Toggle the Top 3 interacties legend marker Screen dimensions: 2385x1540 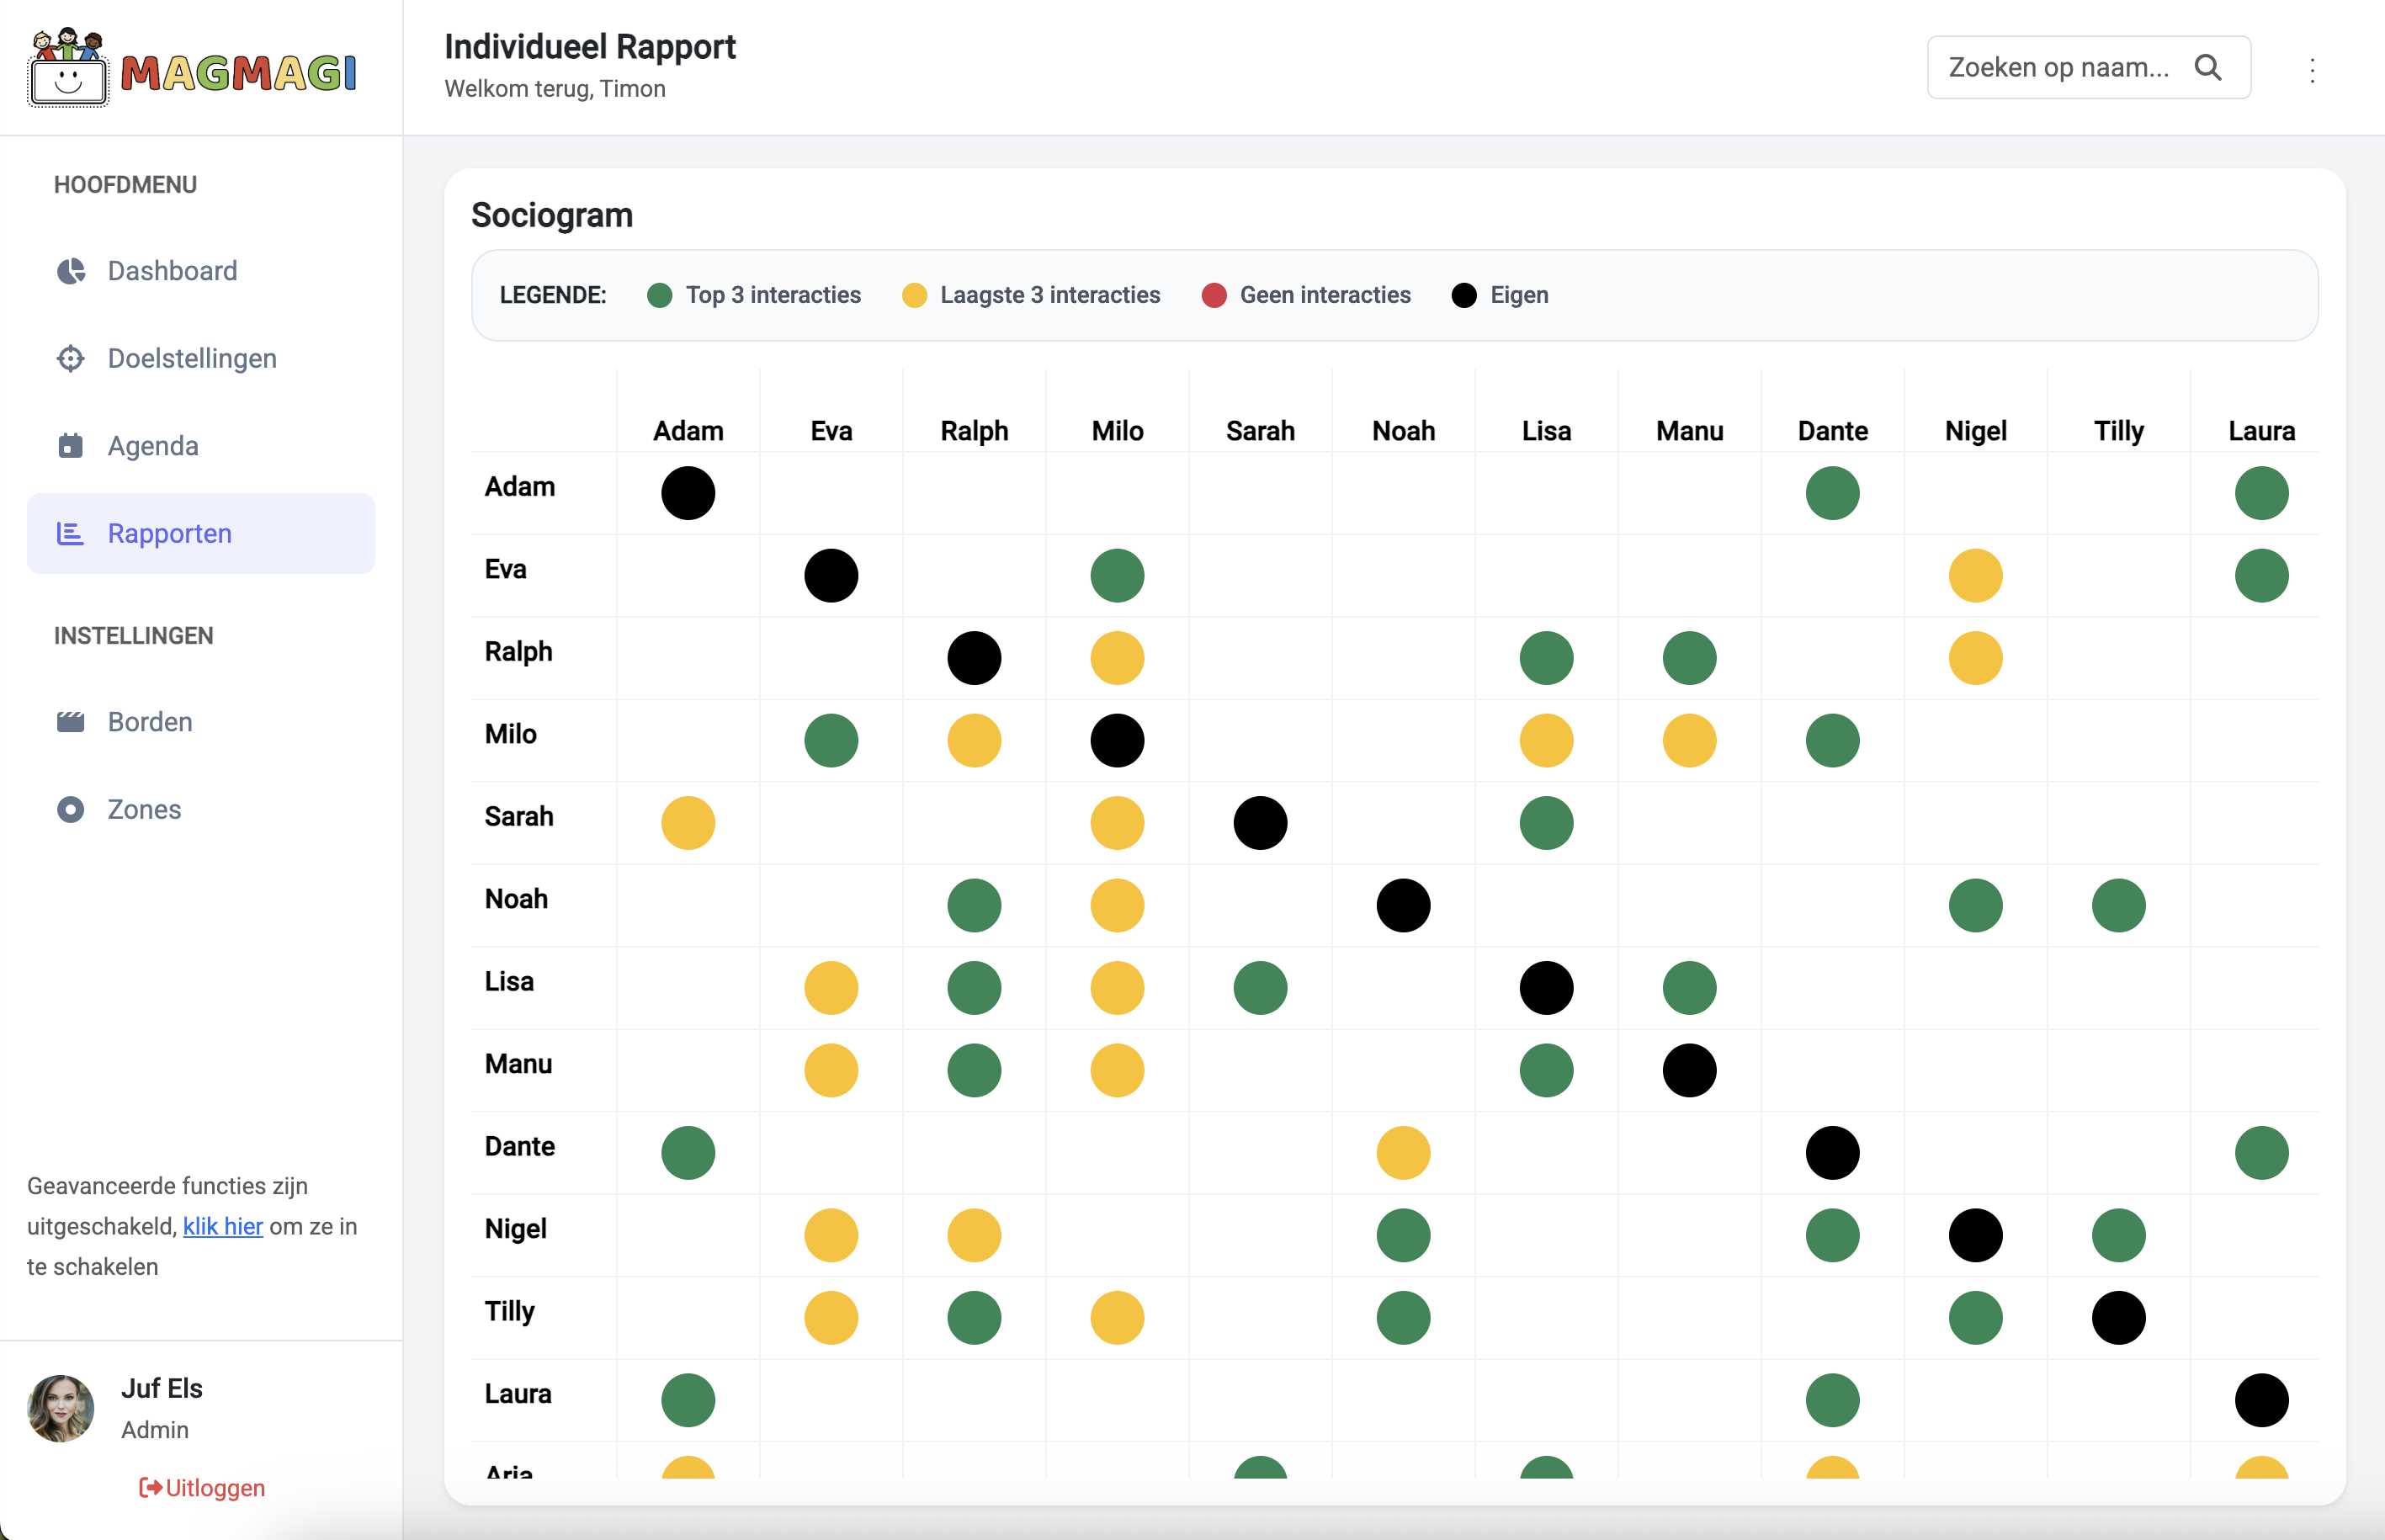click(659, 295)
